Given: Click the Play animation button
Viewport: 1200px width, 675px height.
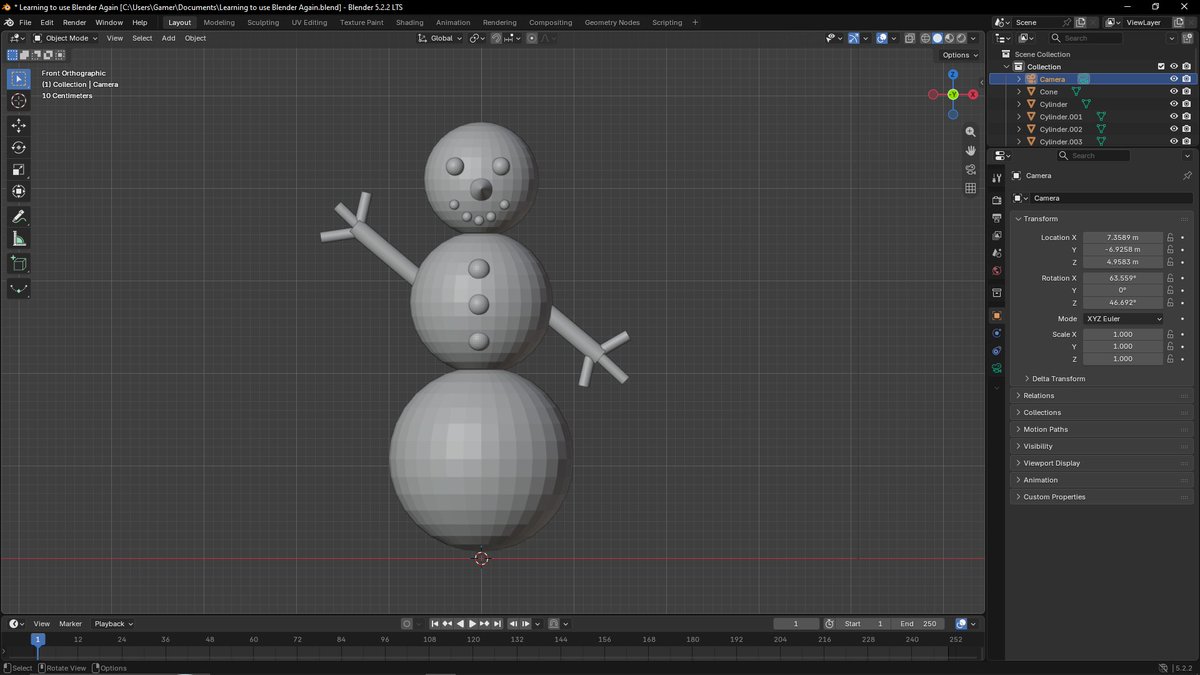Looking at the screenshot, I should (472, 624).
